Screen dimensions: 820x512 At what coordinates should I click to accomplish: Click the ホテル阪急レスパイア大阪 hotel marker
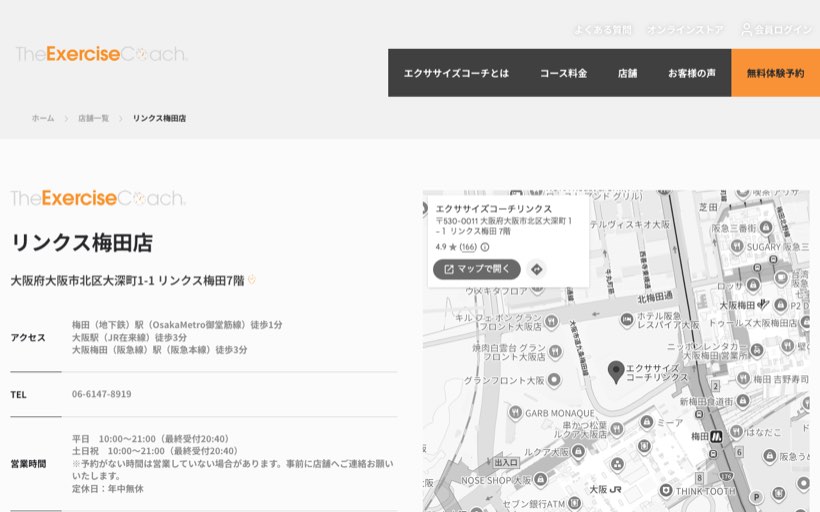[627, 318]
